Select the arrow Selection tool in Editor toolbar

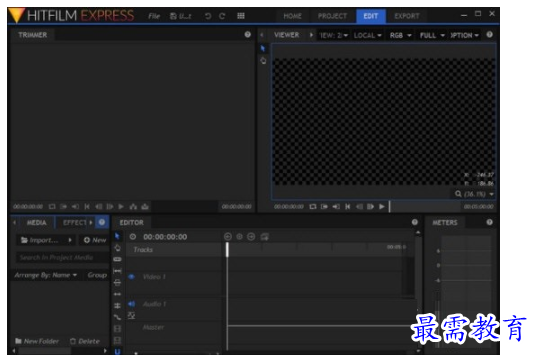coord(117,236)
